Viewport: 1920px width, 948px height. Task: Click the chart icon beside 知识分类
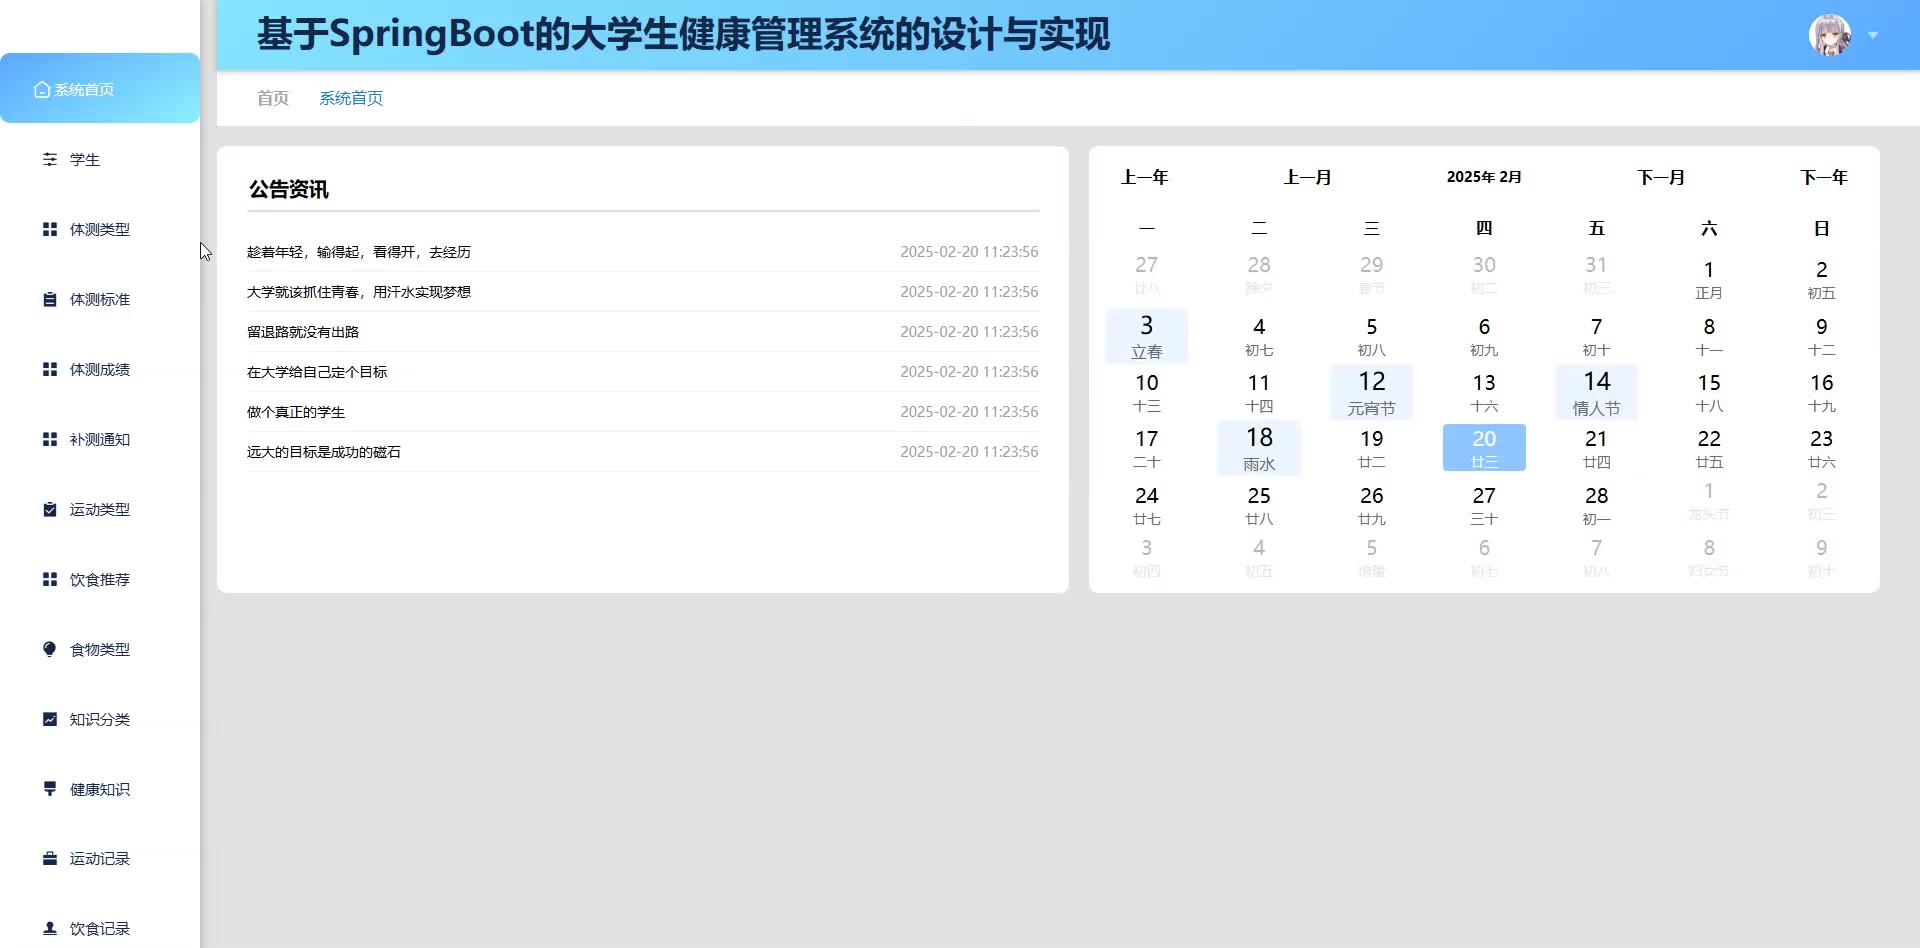point(50,720)
